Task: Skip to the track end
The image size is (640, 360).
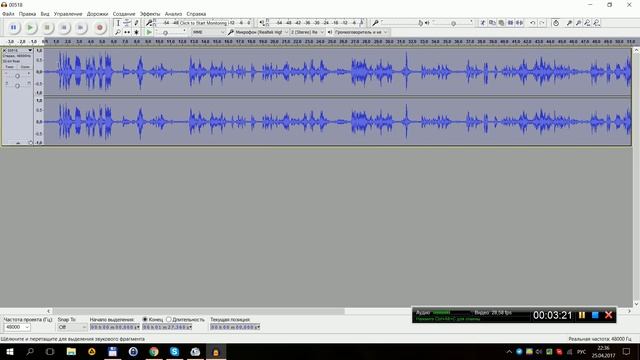Action: [80, 27]
